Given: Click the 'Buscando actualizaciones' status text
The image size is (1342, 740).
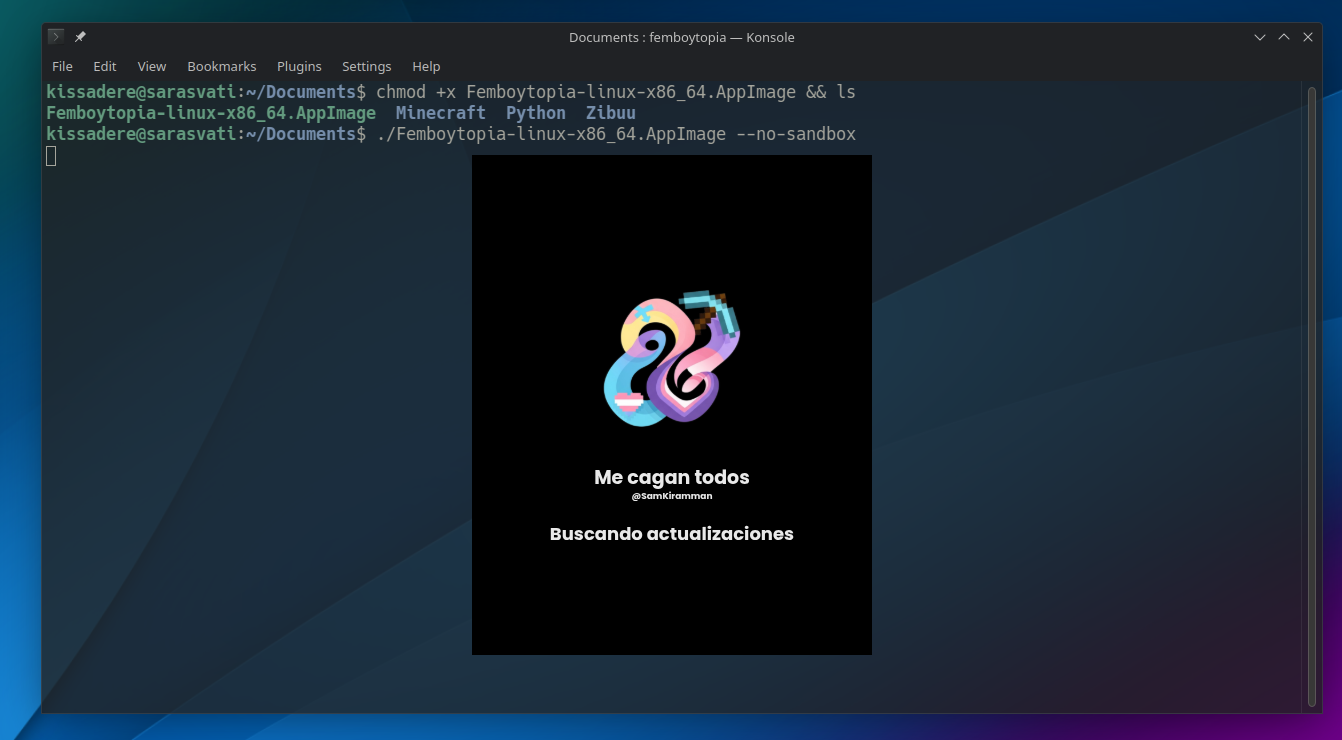Looking at the screenshot, I should coord(672,534).
